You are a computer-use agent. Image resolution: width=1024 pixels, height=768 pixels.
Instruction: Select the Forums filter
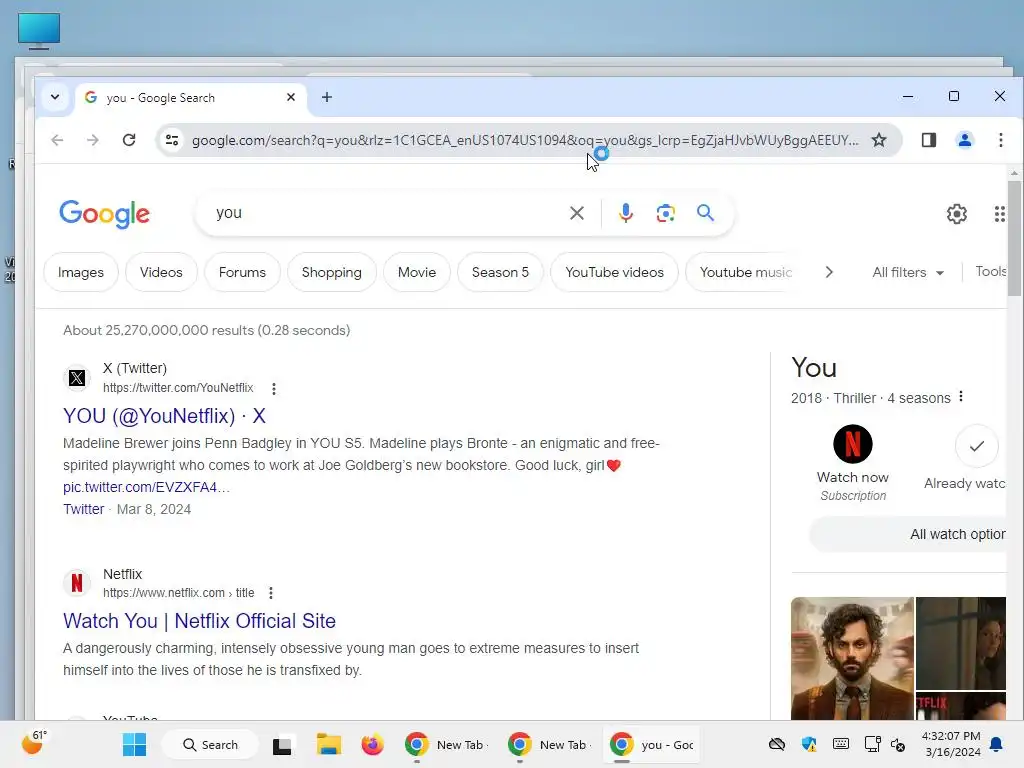pos(242,272)
